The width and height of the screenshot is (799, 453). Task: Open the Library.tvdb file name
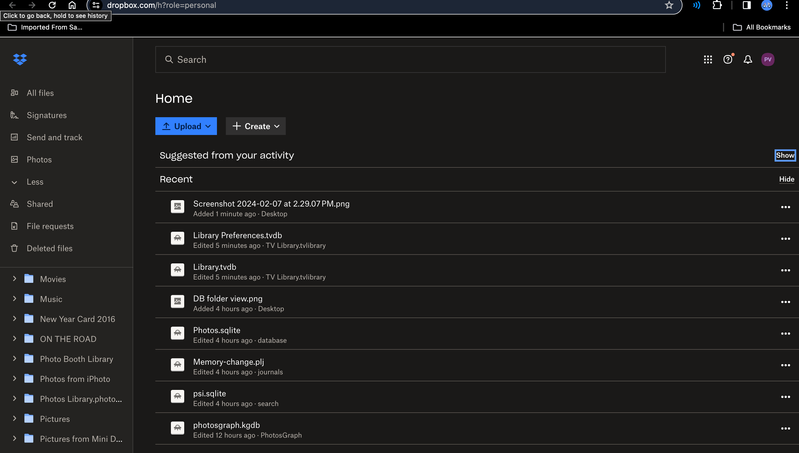click(215, 267)
